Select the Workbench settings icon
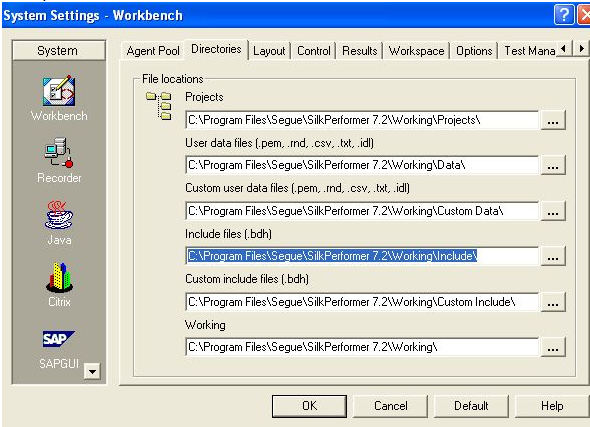This screenshot has width=590, height=427. [x=59, y=91]
